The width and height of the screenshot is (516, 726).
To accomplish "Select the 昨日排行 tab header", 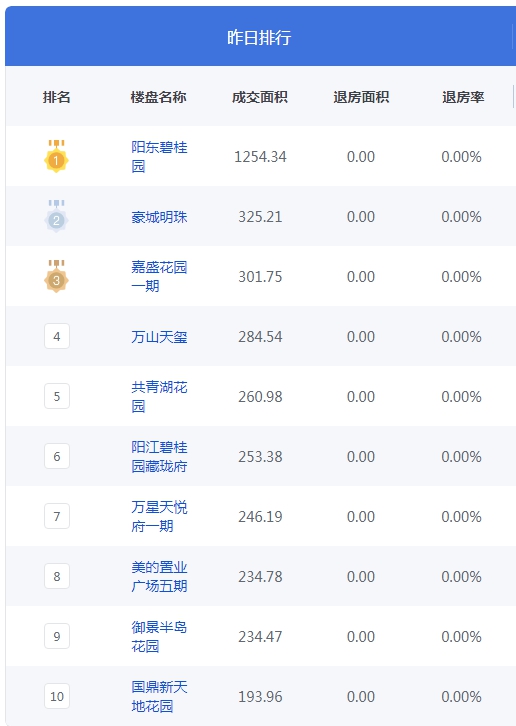I will pos(259,37).
